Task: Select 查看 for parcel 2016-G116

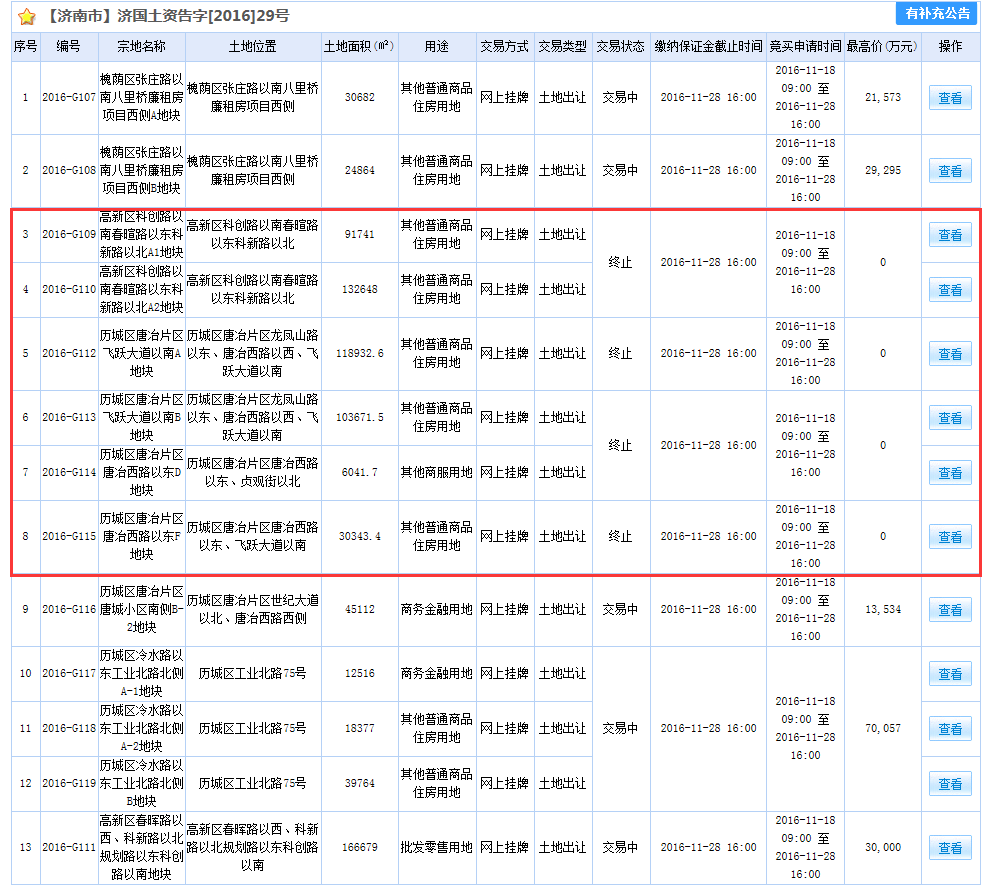Action: pyautogui.click(x=949, y=610)
